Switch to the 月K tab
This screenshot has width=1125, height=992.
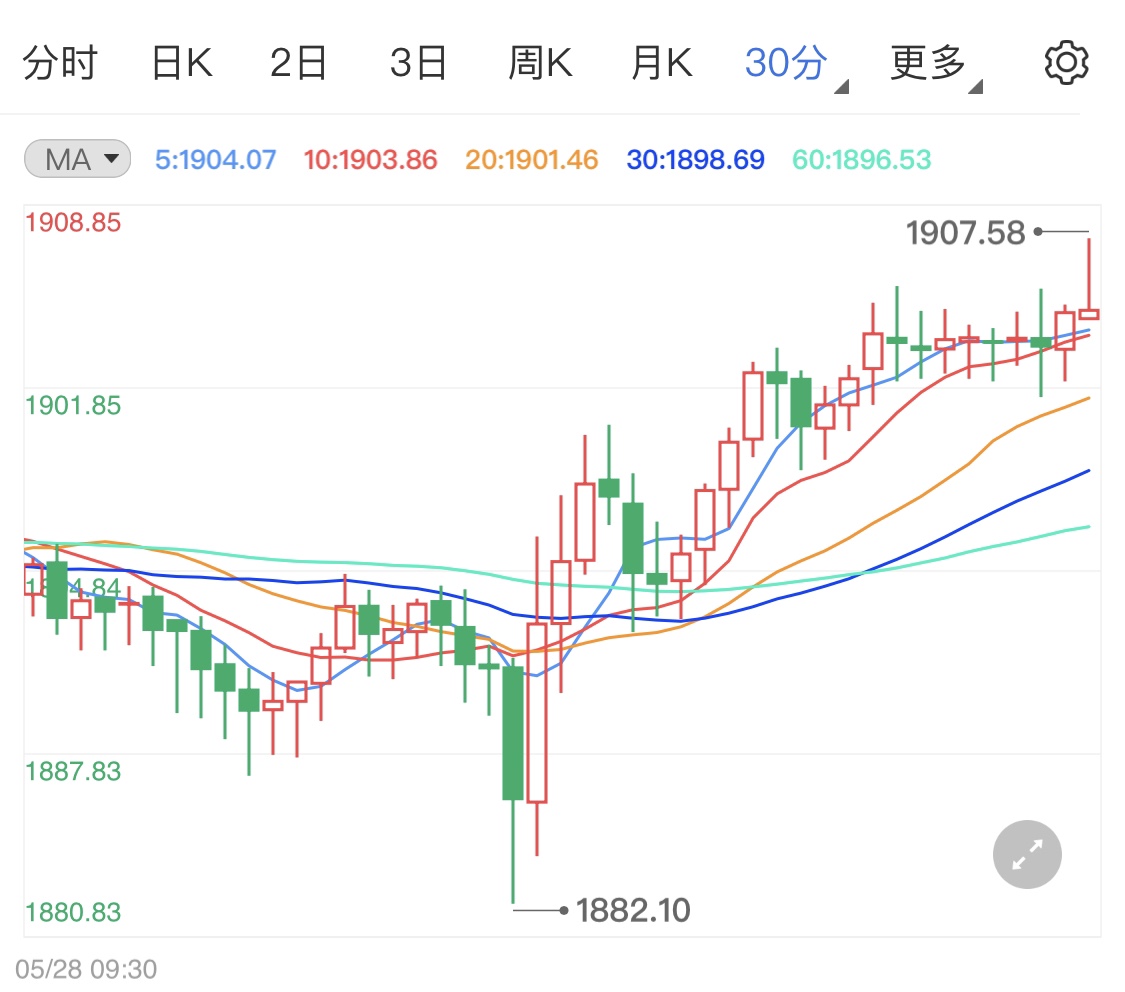662,63
